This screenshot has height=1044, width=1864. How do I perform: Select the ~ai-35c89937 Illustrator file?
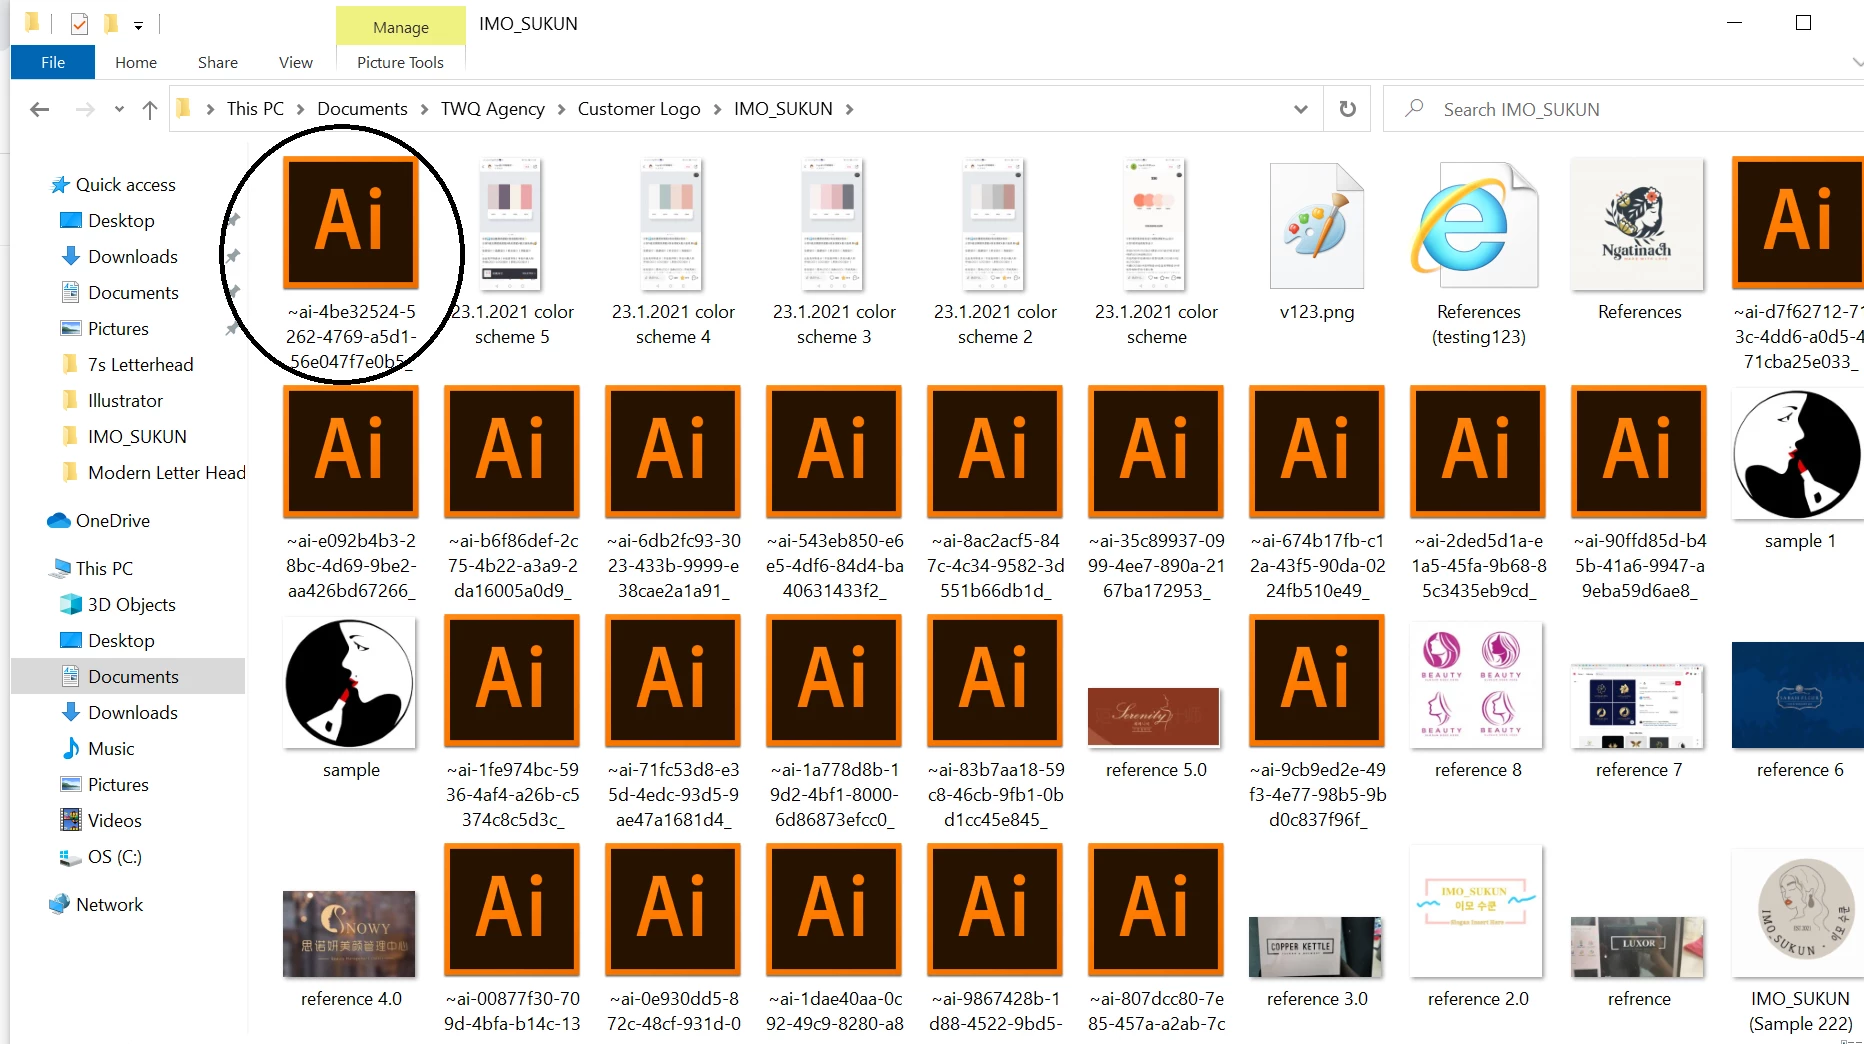[x=1156, y=451]
